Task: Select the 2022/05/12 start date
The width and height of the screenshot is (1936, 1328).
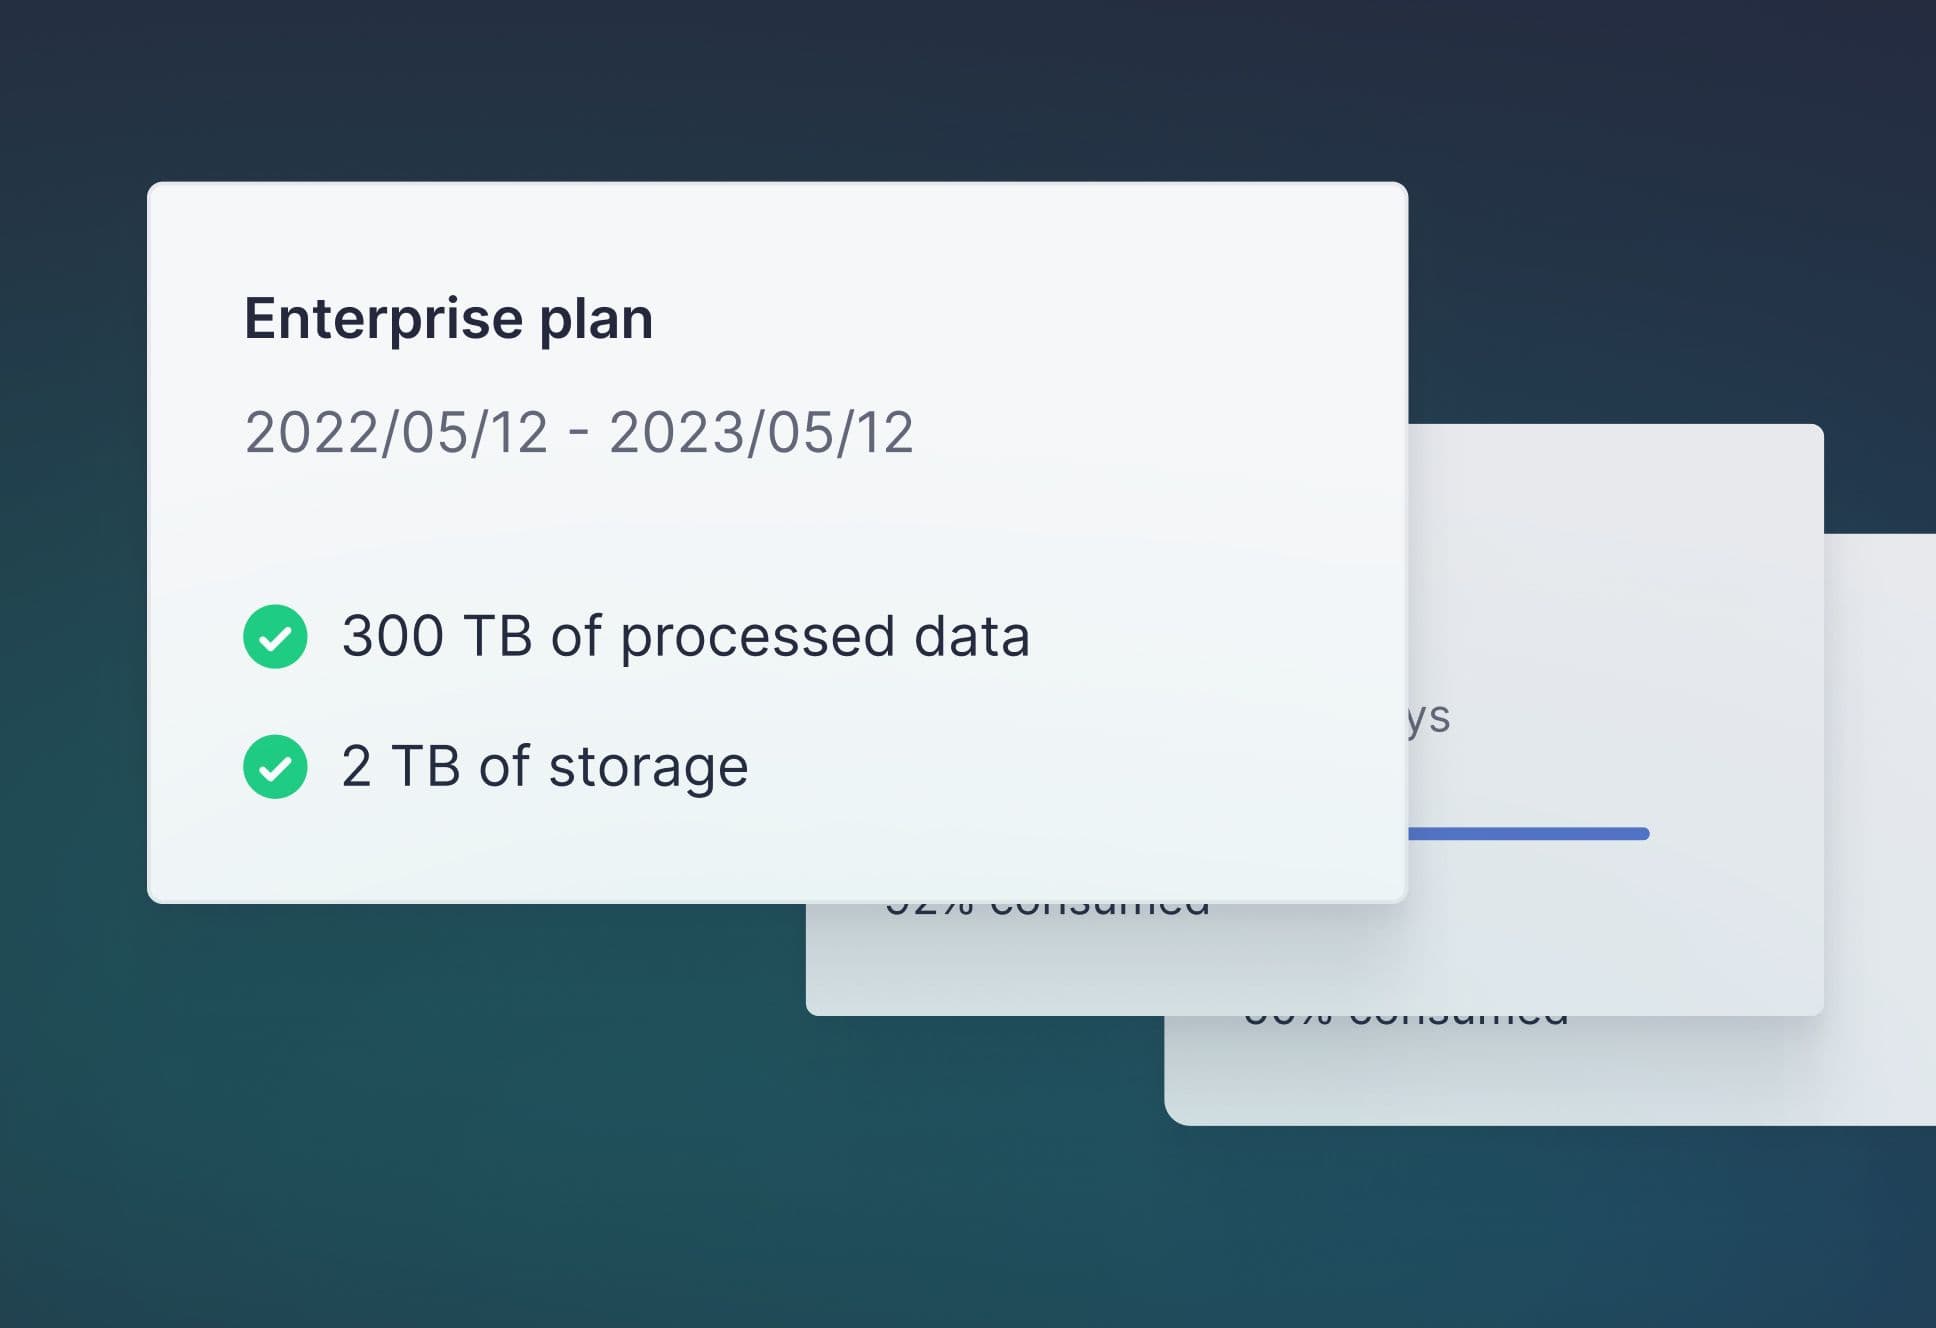Action: [x=397, y=433]
